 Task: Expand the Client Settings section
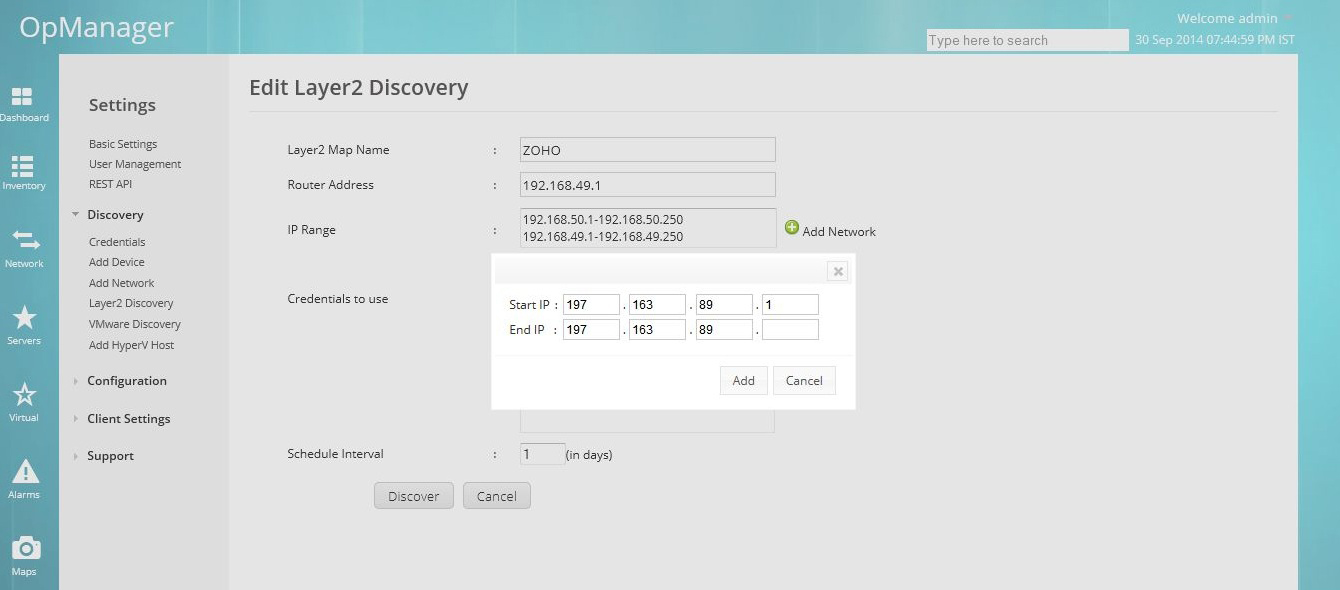tap(130, 418)
